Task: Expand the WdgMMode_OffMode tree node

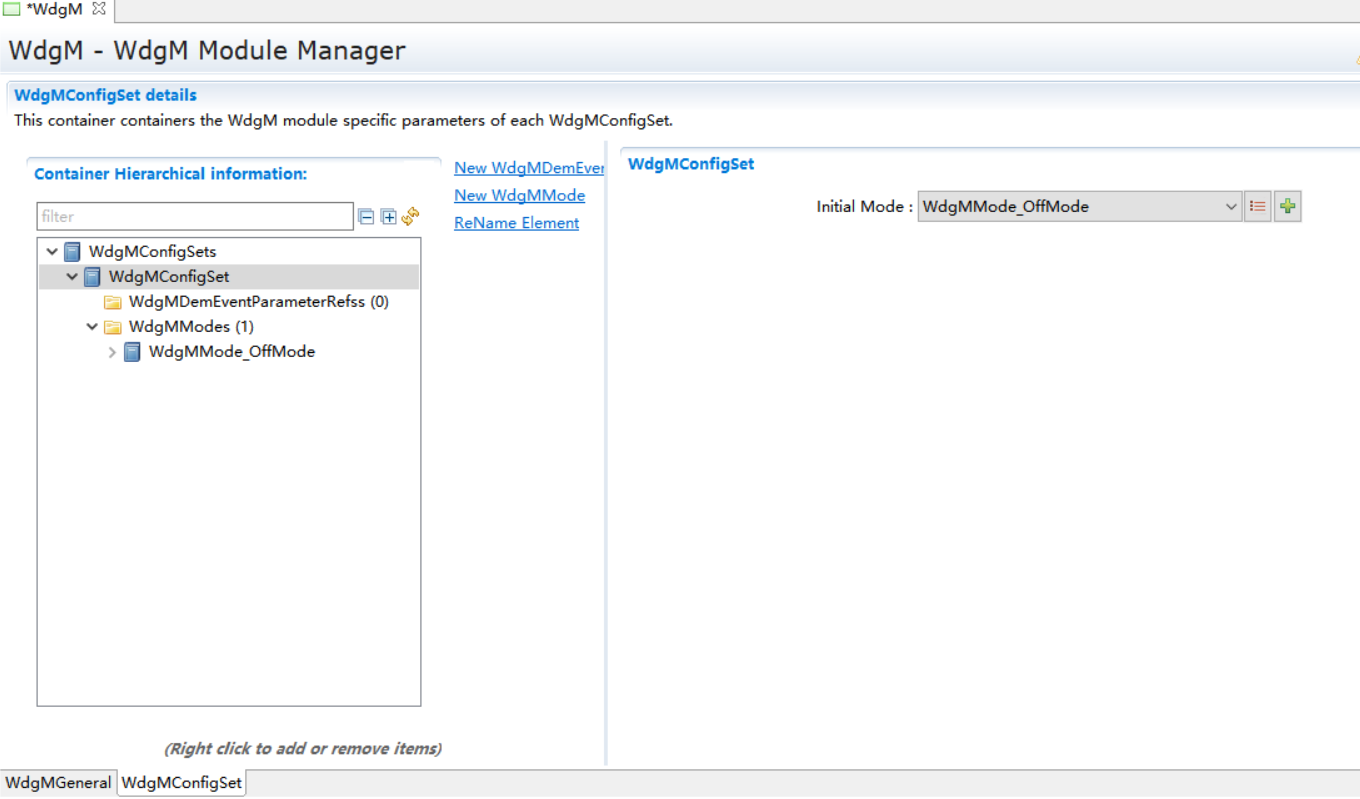Action: [x=112, y=352]
